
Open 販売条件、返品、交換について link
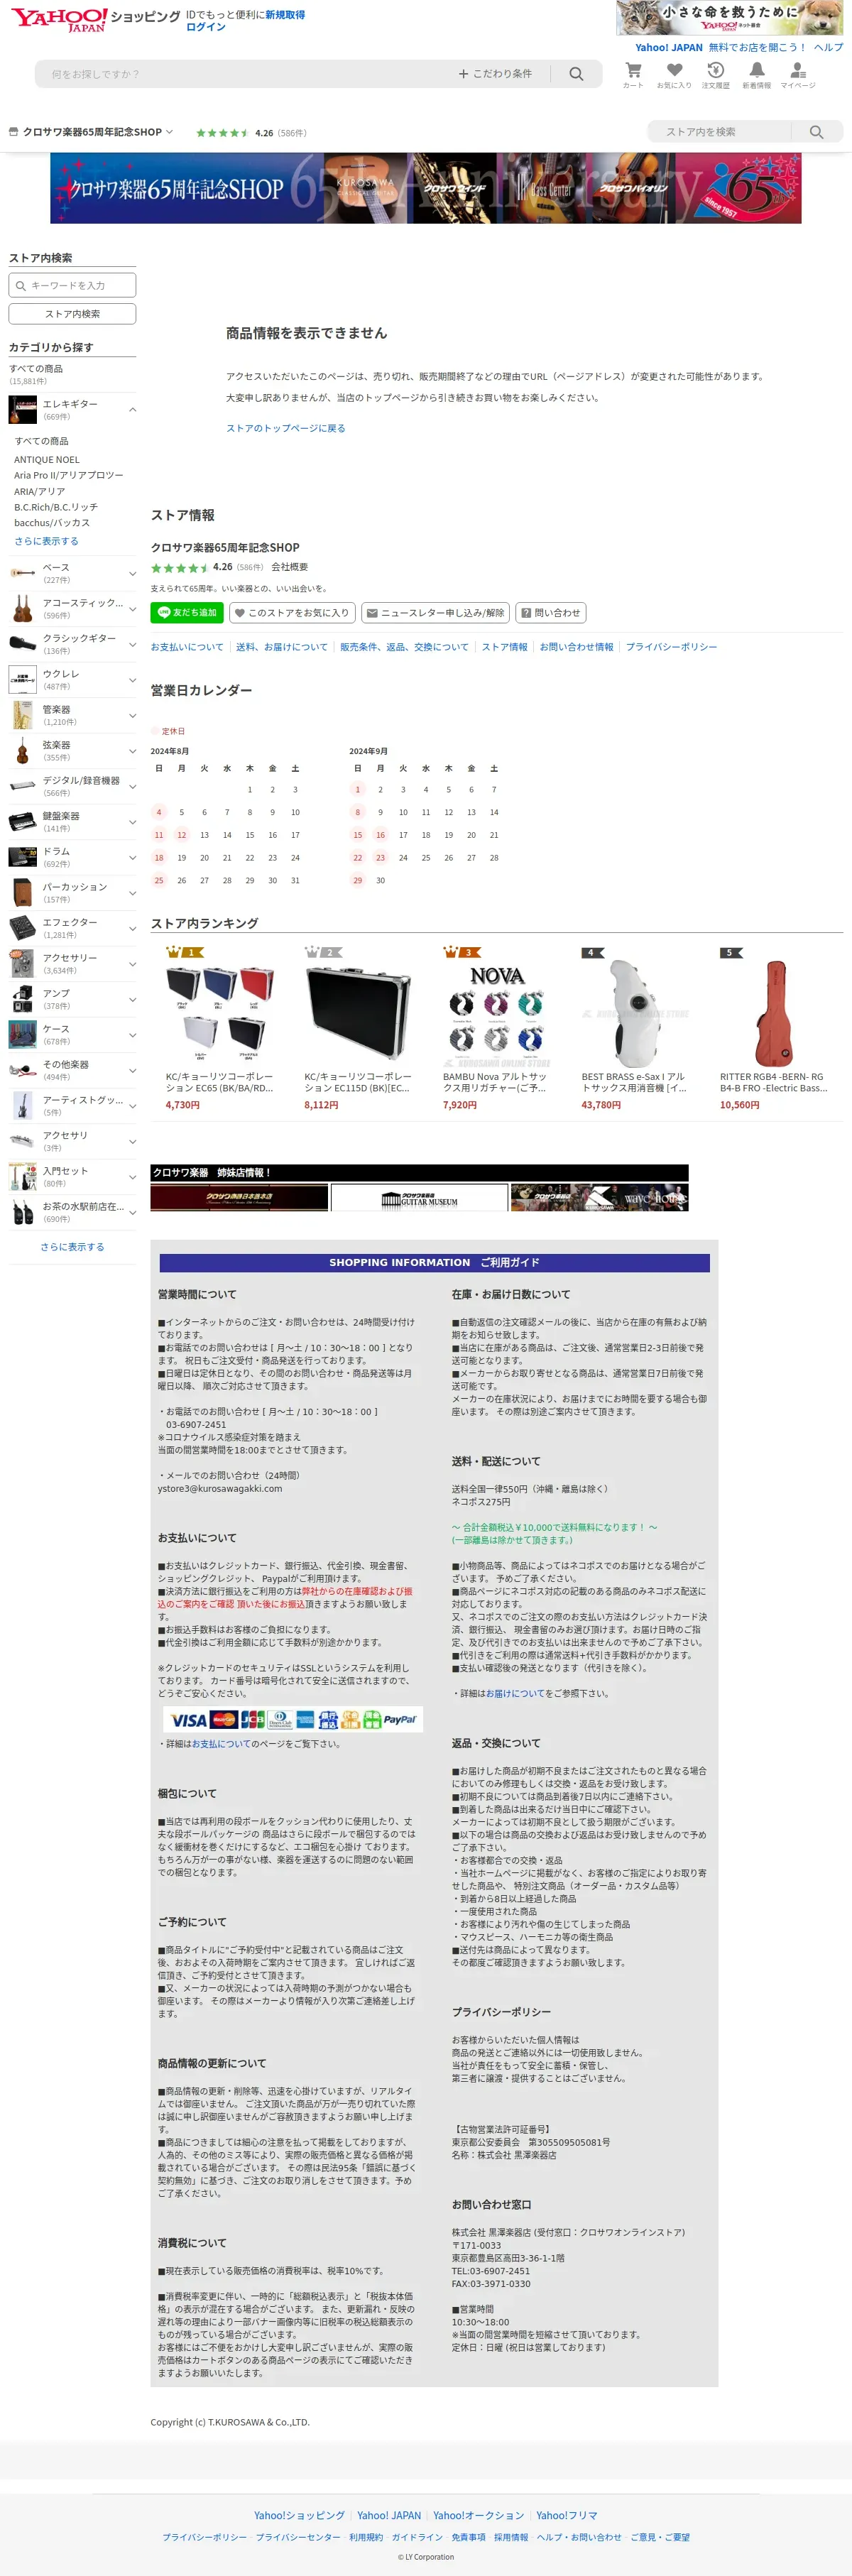point(404,647)
